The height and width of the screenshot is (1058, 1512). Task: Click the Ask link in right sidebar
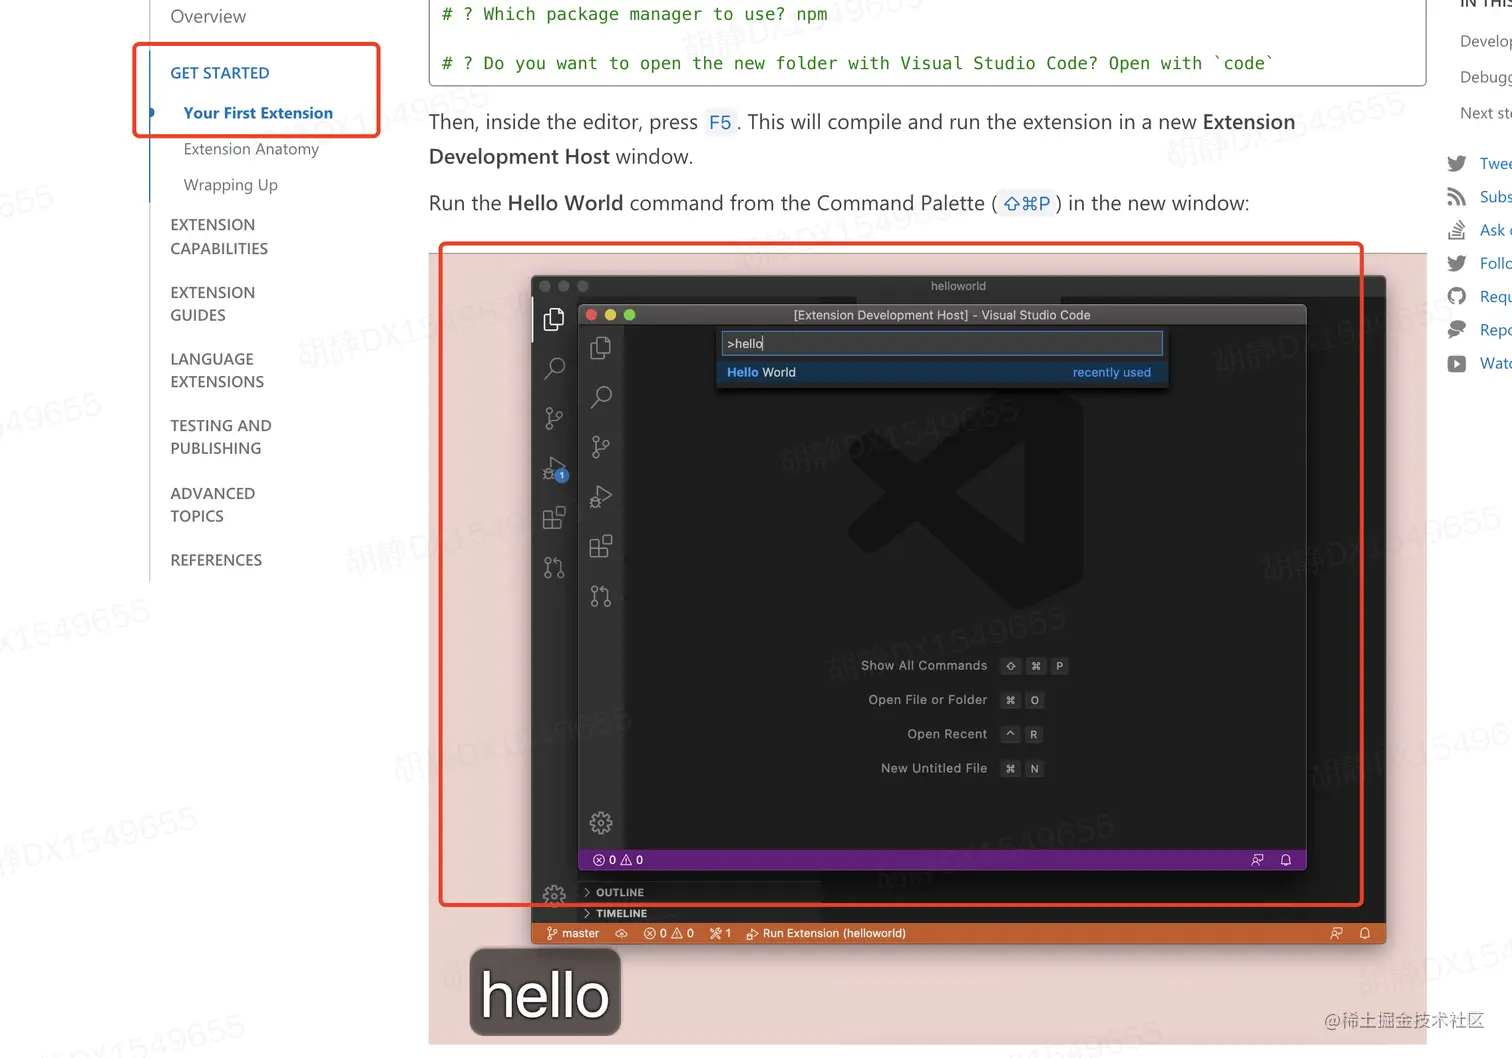pyautogui.click(x=1495, y=230)
